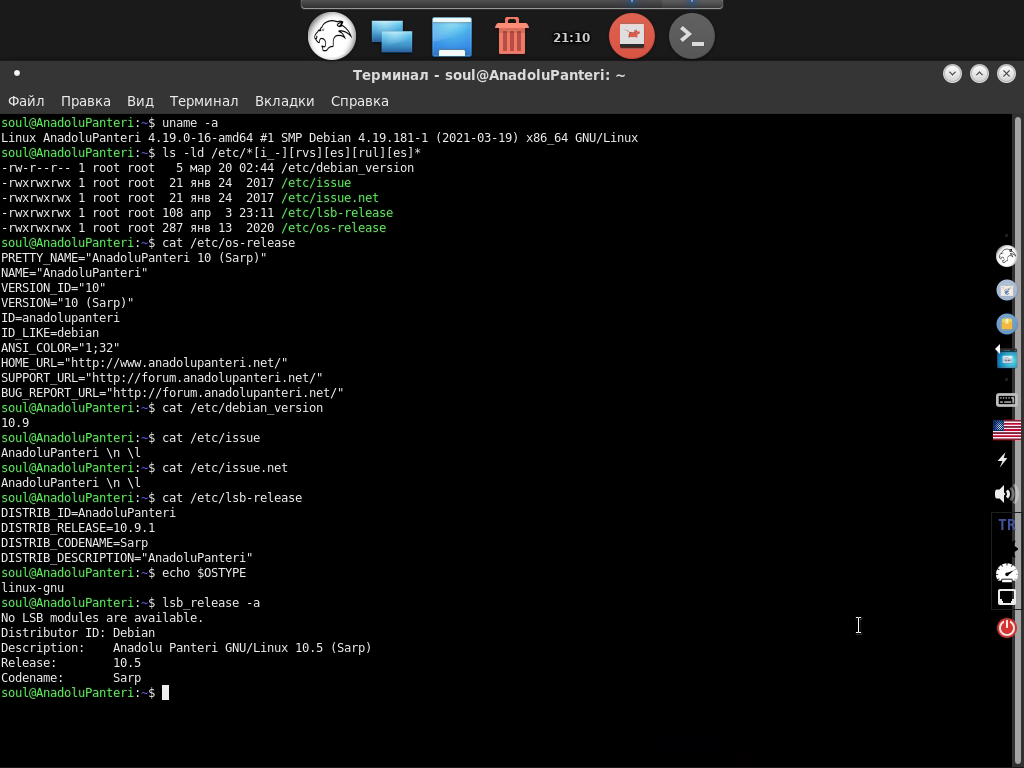Open the Вкладки menu

[x=285, y=101]
